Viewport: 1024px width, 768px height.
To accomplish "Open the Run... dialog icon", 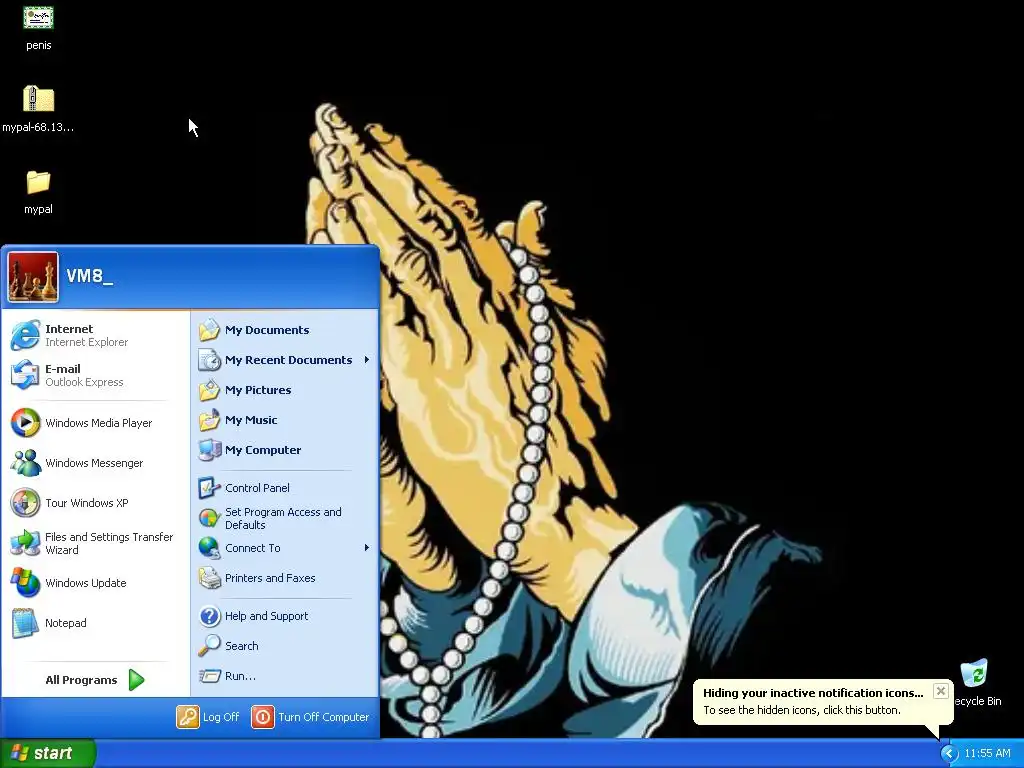I will pos(210,676).
